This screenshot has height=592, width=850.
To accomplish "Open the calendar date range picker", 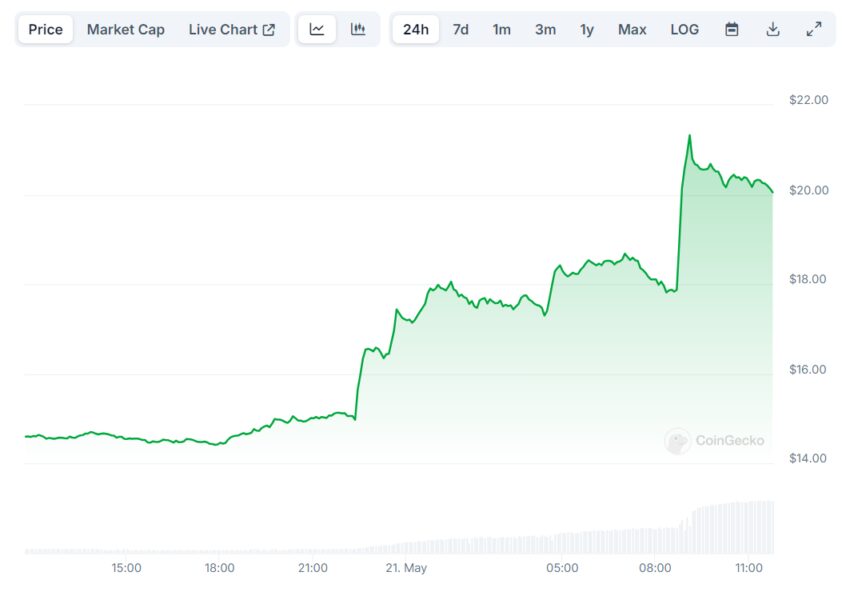I will click(x=732, y=29).
